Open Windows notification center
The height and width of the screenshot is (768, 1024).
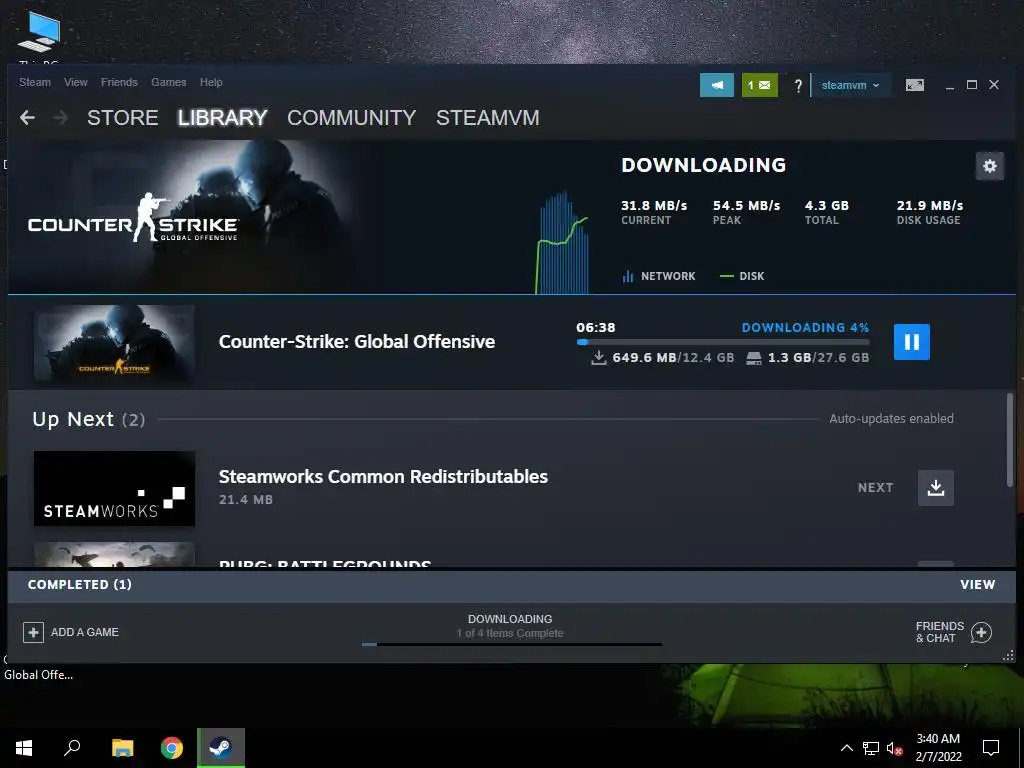[991, 748]
